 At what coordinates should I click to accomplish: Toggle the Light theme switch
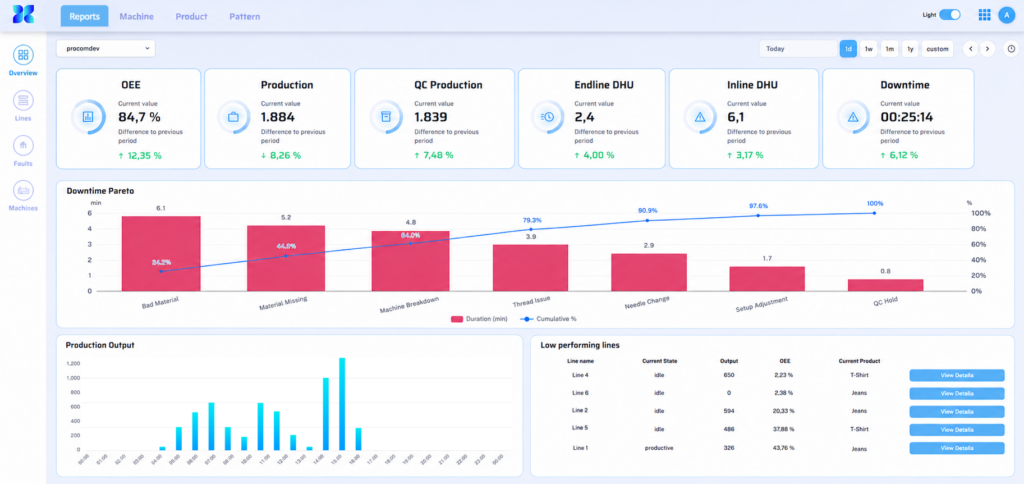pos(950,15)
